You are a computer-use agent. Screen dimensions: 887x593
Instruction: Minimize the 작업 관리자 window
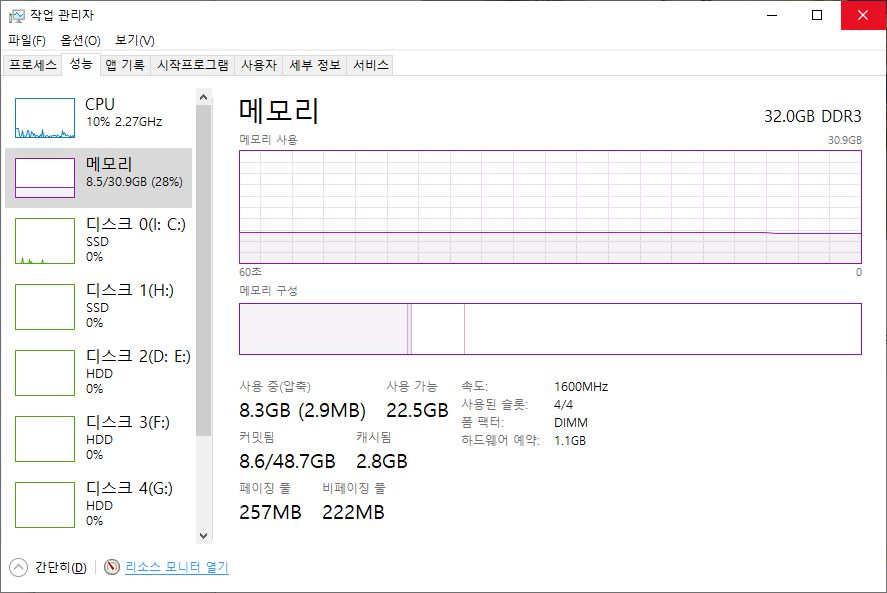[772, 15]
